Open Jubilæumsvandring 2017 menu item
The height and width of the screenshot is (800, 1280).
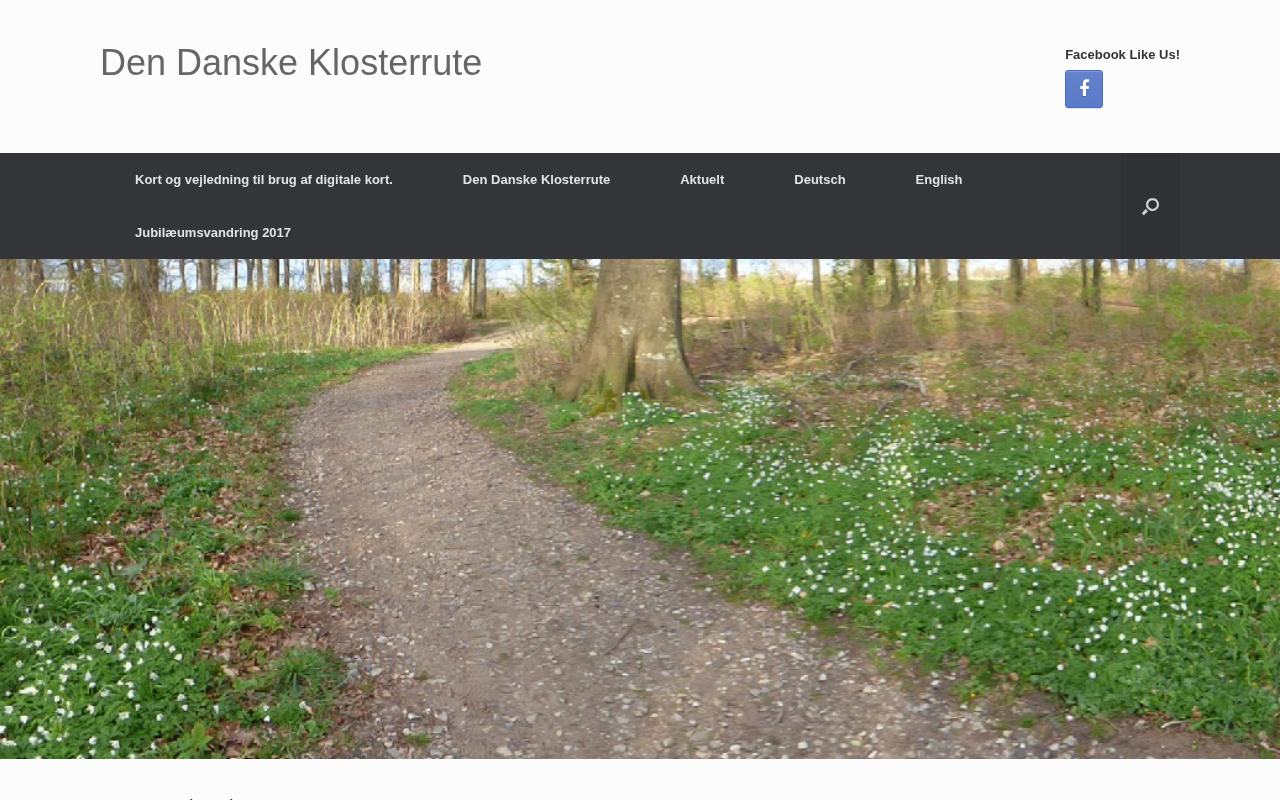click(x=213, y=233)
